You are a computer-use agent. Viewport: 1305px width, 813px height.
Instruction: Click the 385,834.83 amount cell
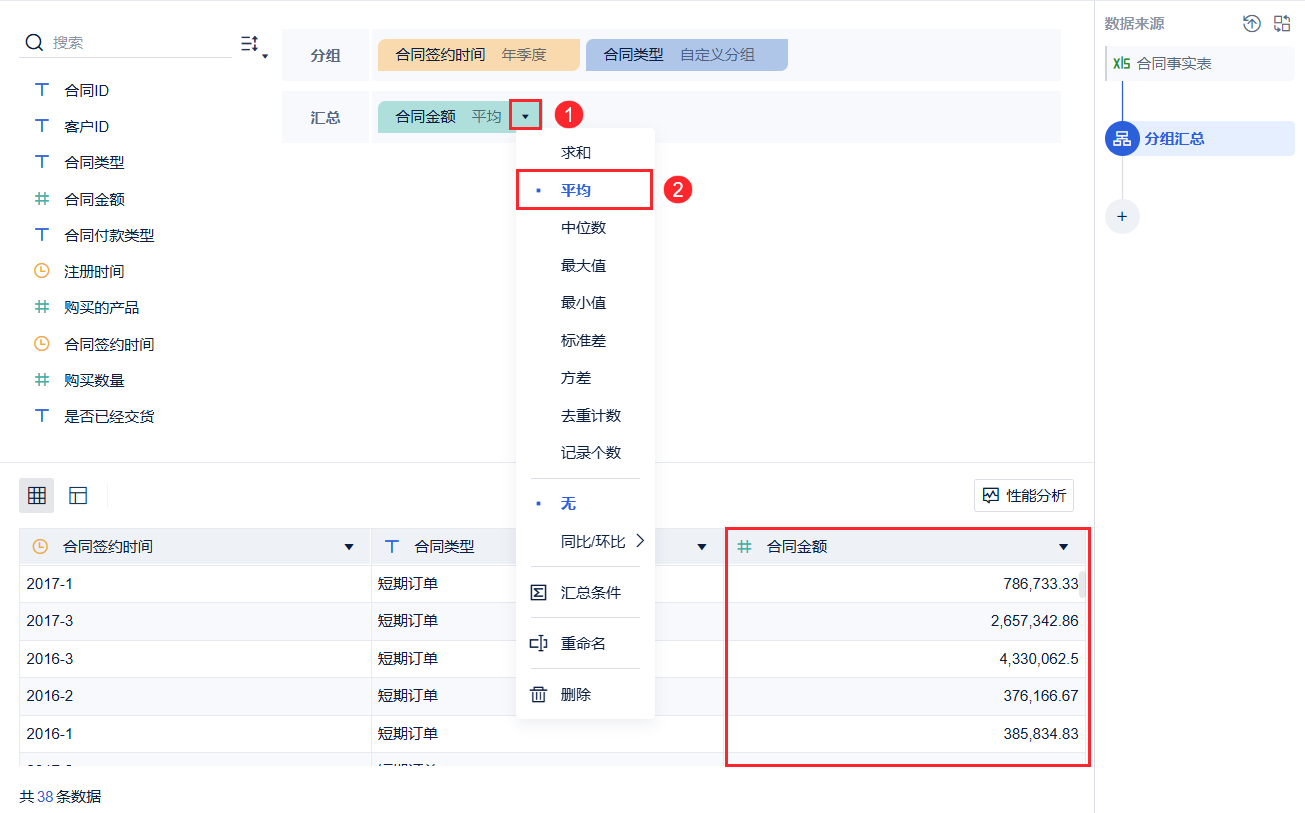pyautogui.click(x=907, y=734)
